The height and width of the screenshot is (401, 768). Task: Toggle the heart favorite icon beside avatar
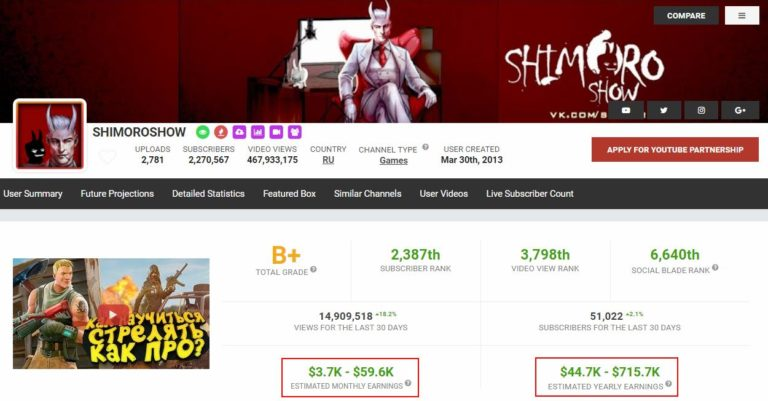(x=107, y=156)
